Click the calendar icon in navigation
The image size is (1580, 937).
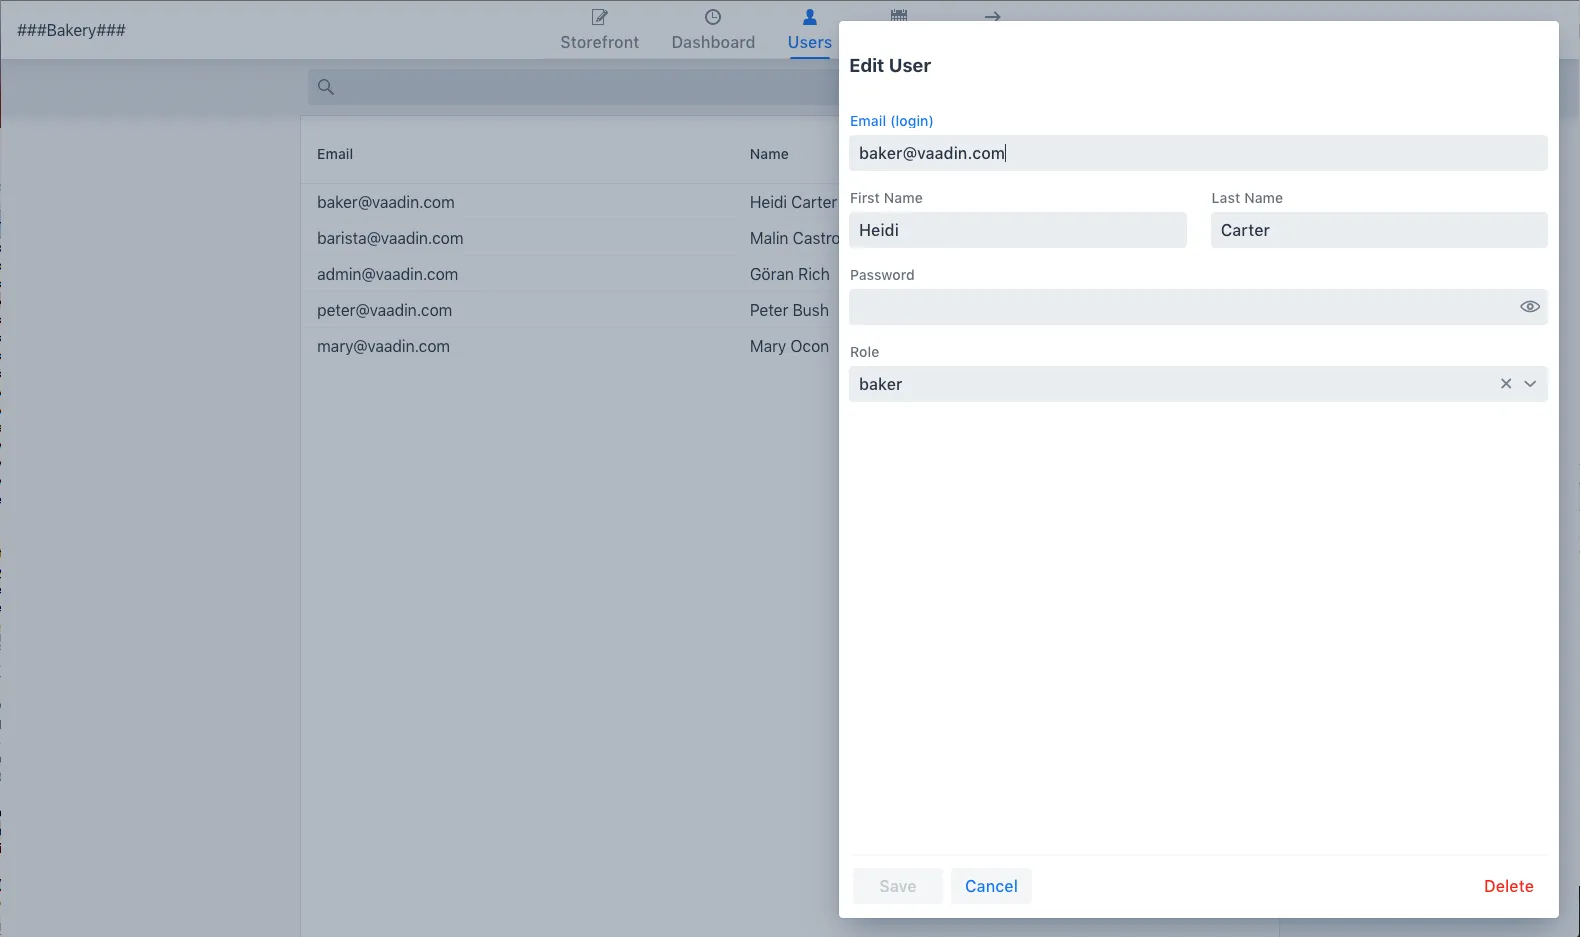point(899,15)
